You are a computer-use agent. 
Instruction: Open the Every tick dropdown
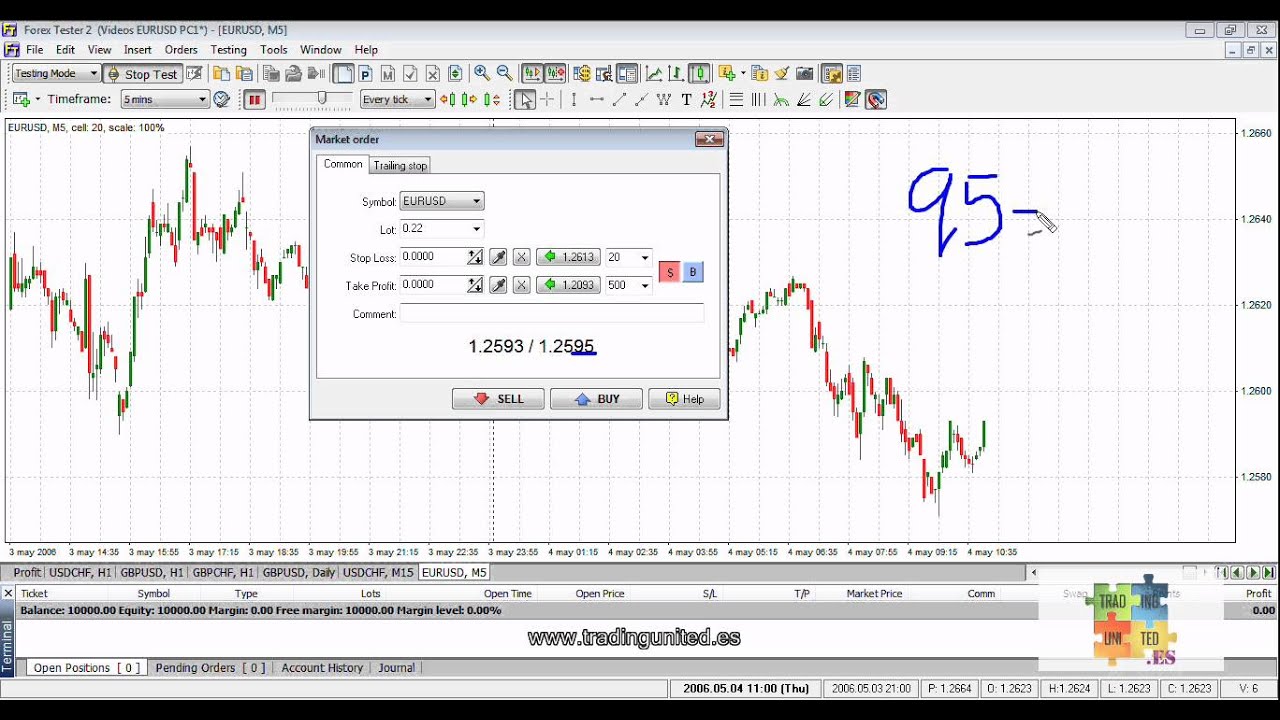click(397, 99)
